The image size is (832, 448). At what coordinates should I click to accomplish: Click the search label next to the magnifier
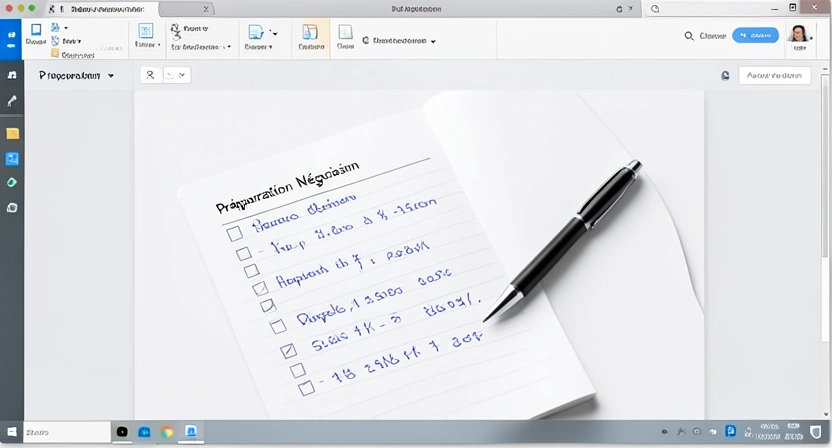(713, 36)
